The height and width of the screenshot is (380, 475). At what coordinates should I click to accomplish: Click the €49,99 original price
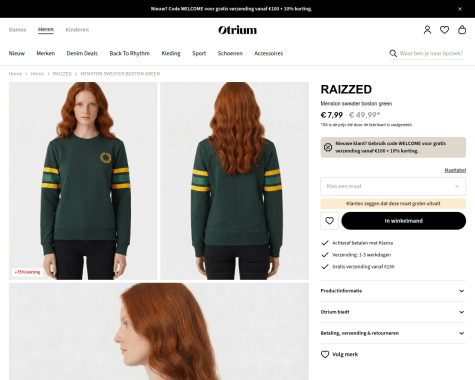point(364,115)
